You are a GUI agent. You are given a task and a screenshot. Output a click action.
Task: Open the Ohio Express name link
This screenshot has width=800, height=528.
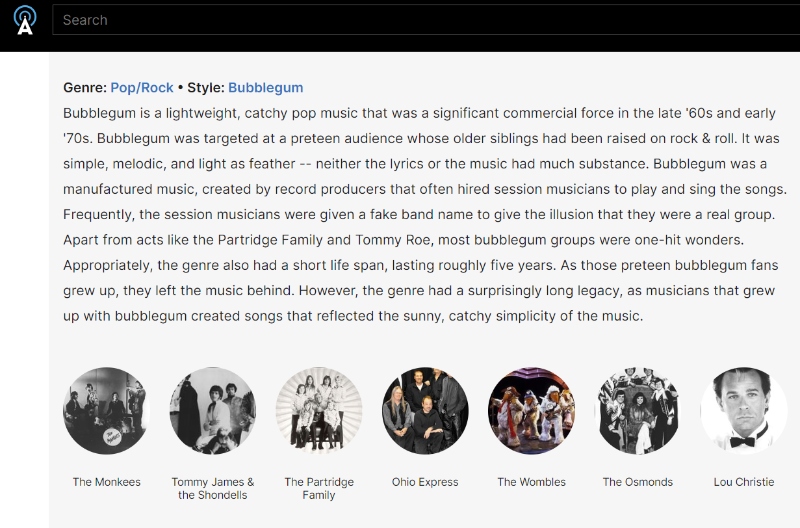coord(425,482)
